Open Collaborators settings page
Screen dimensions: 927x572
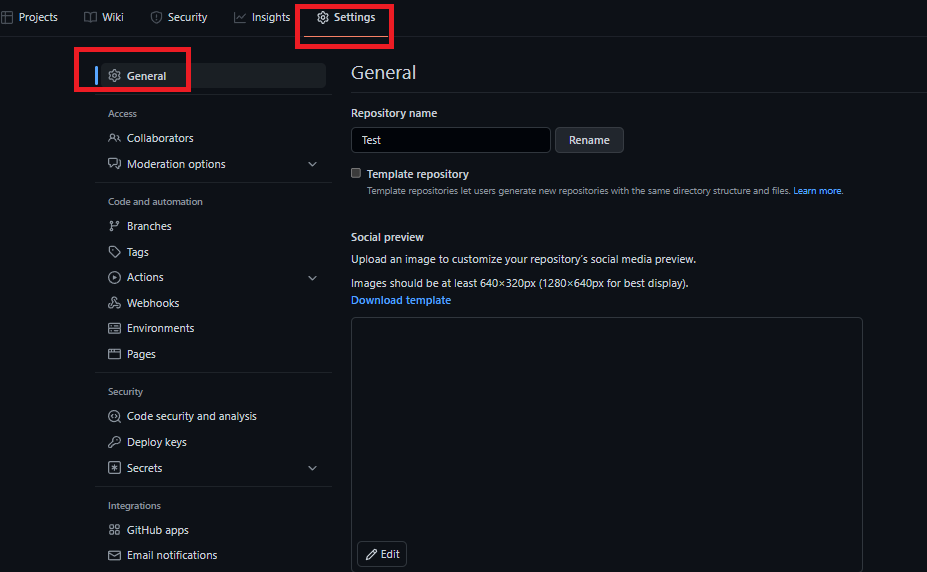(213, 138)
